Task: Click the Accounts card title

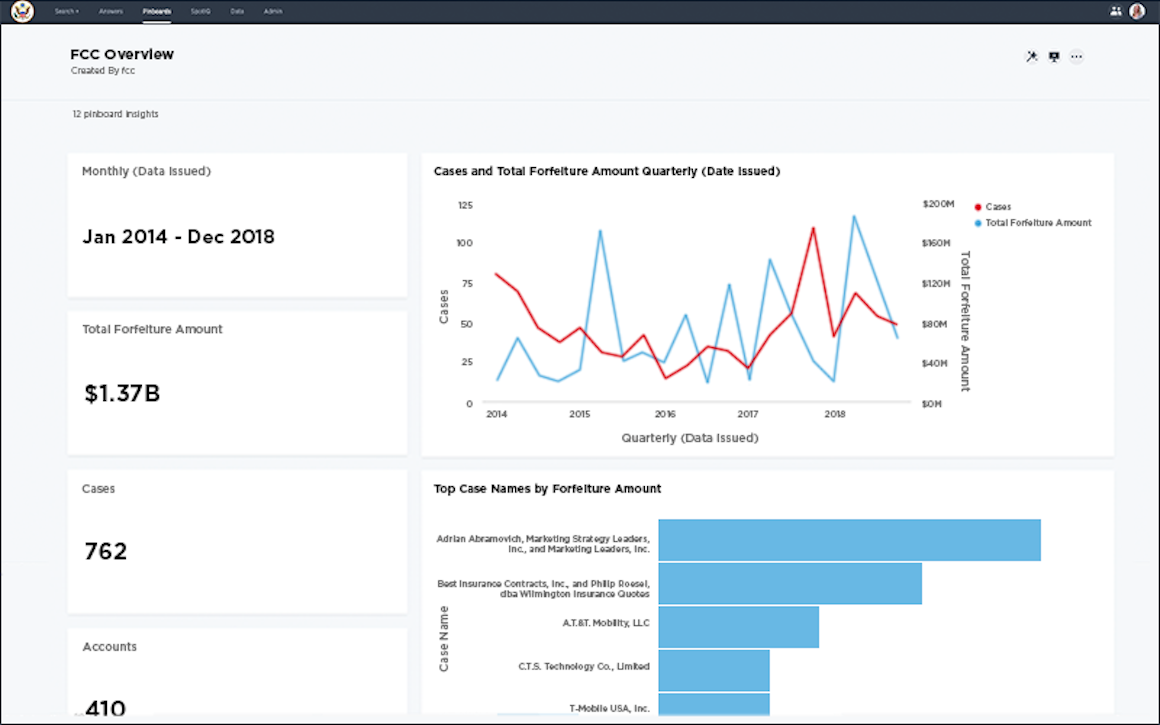Action: pyautogui.click(x=109, y=647)
